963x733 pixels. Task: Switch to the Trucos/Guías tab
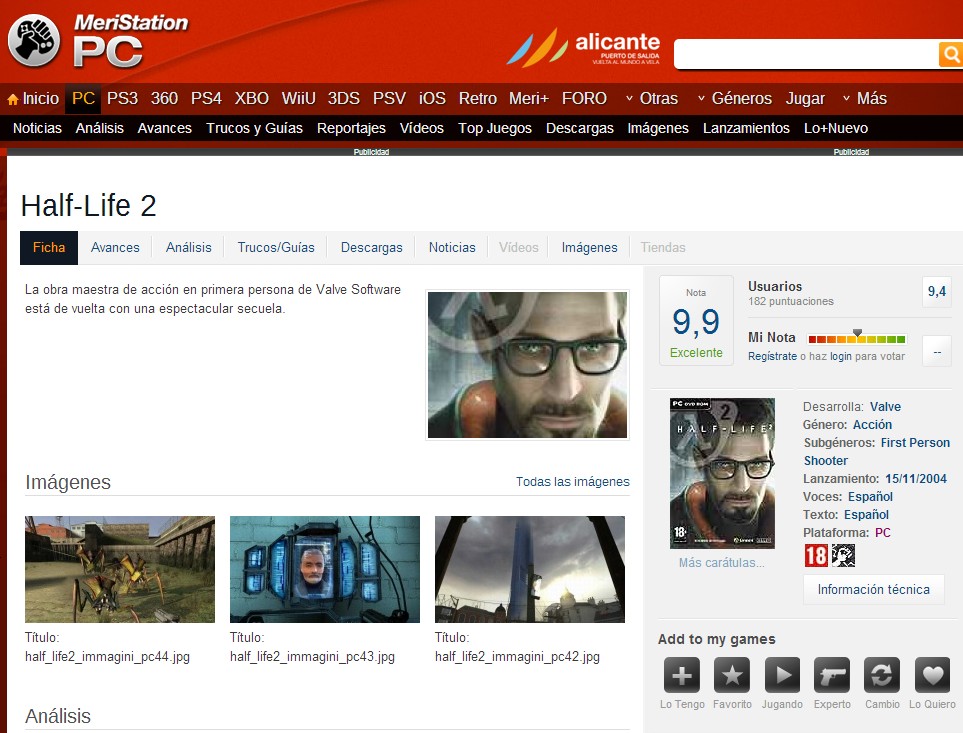click(x=276, y=247)
